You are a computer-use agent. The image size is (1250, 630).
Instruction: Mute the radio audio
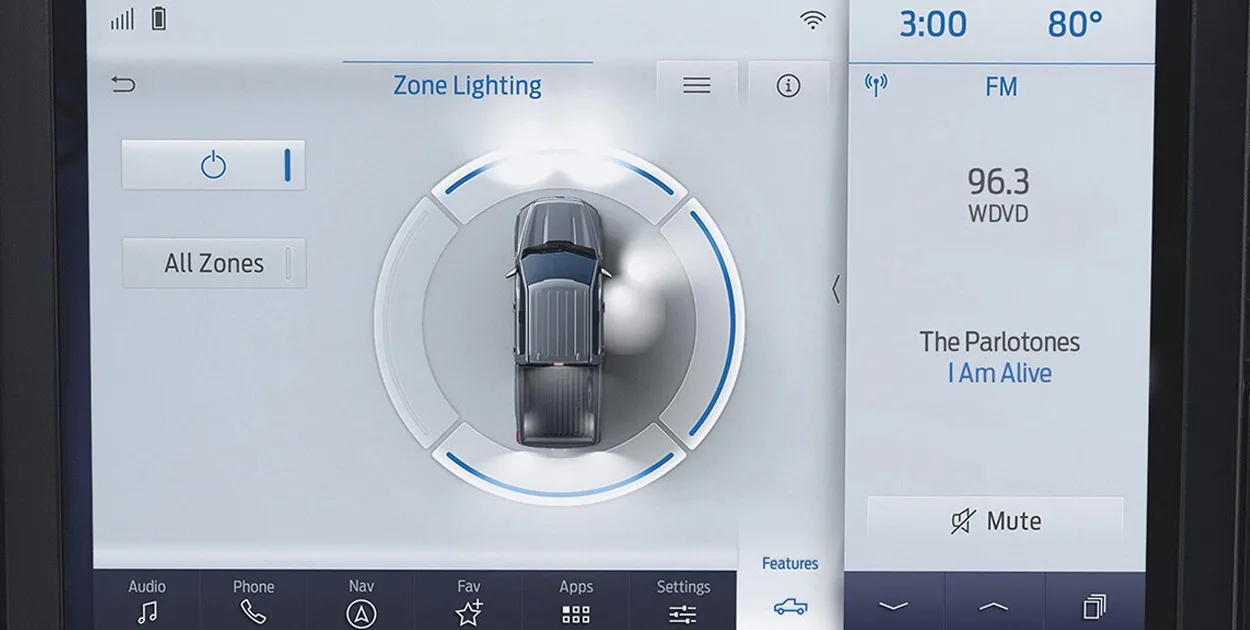(995, 521)
